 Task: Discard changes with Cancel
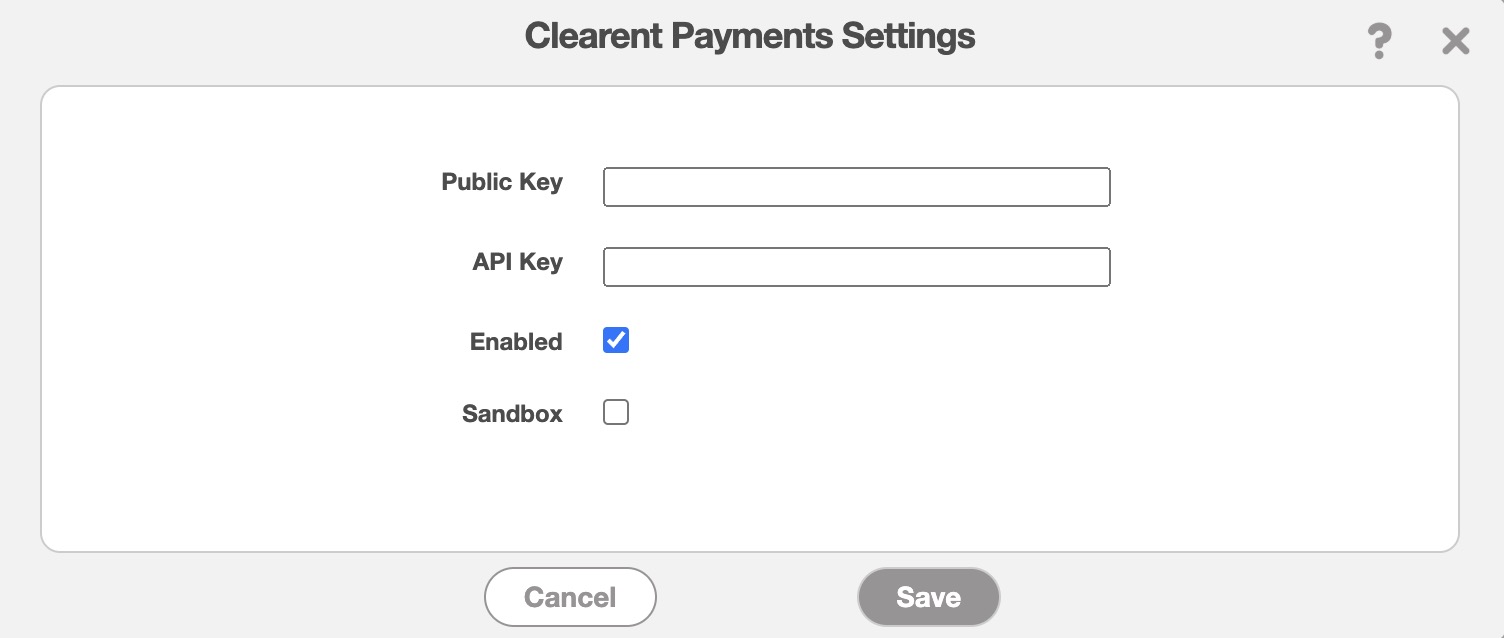570,597
